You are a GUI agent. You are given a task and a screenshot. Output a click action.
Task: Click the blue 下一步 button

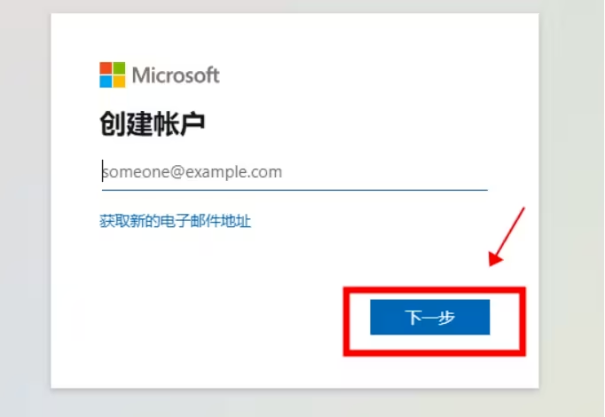pyautogui.click(x=430, y=317)
